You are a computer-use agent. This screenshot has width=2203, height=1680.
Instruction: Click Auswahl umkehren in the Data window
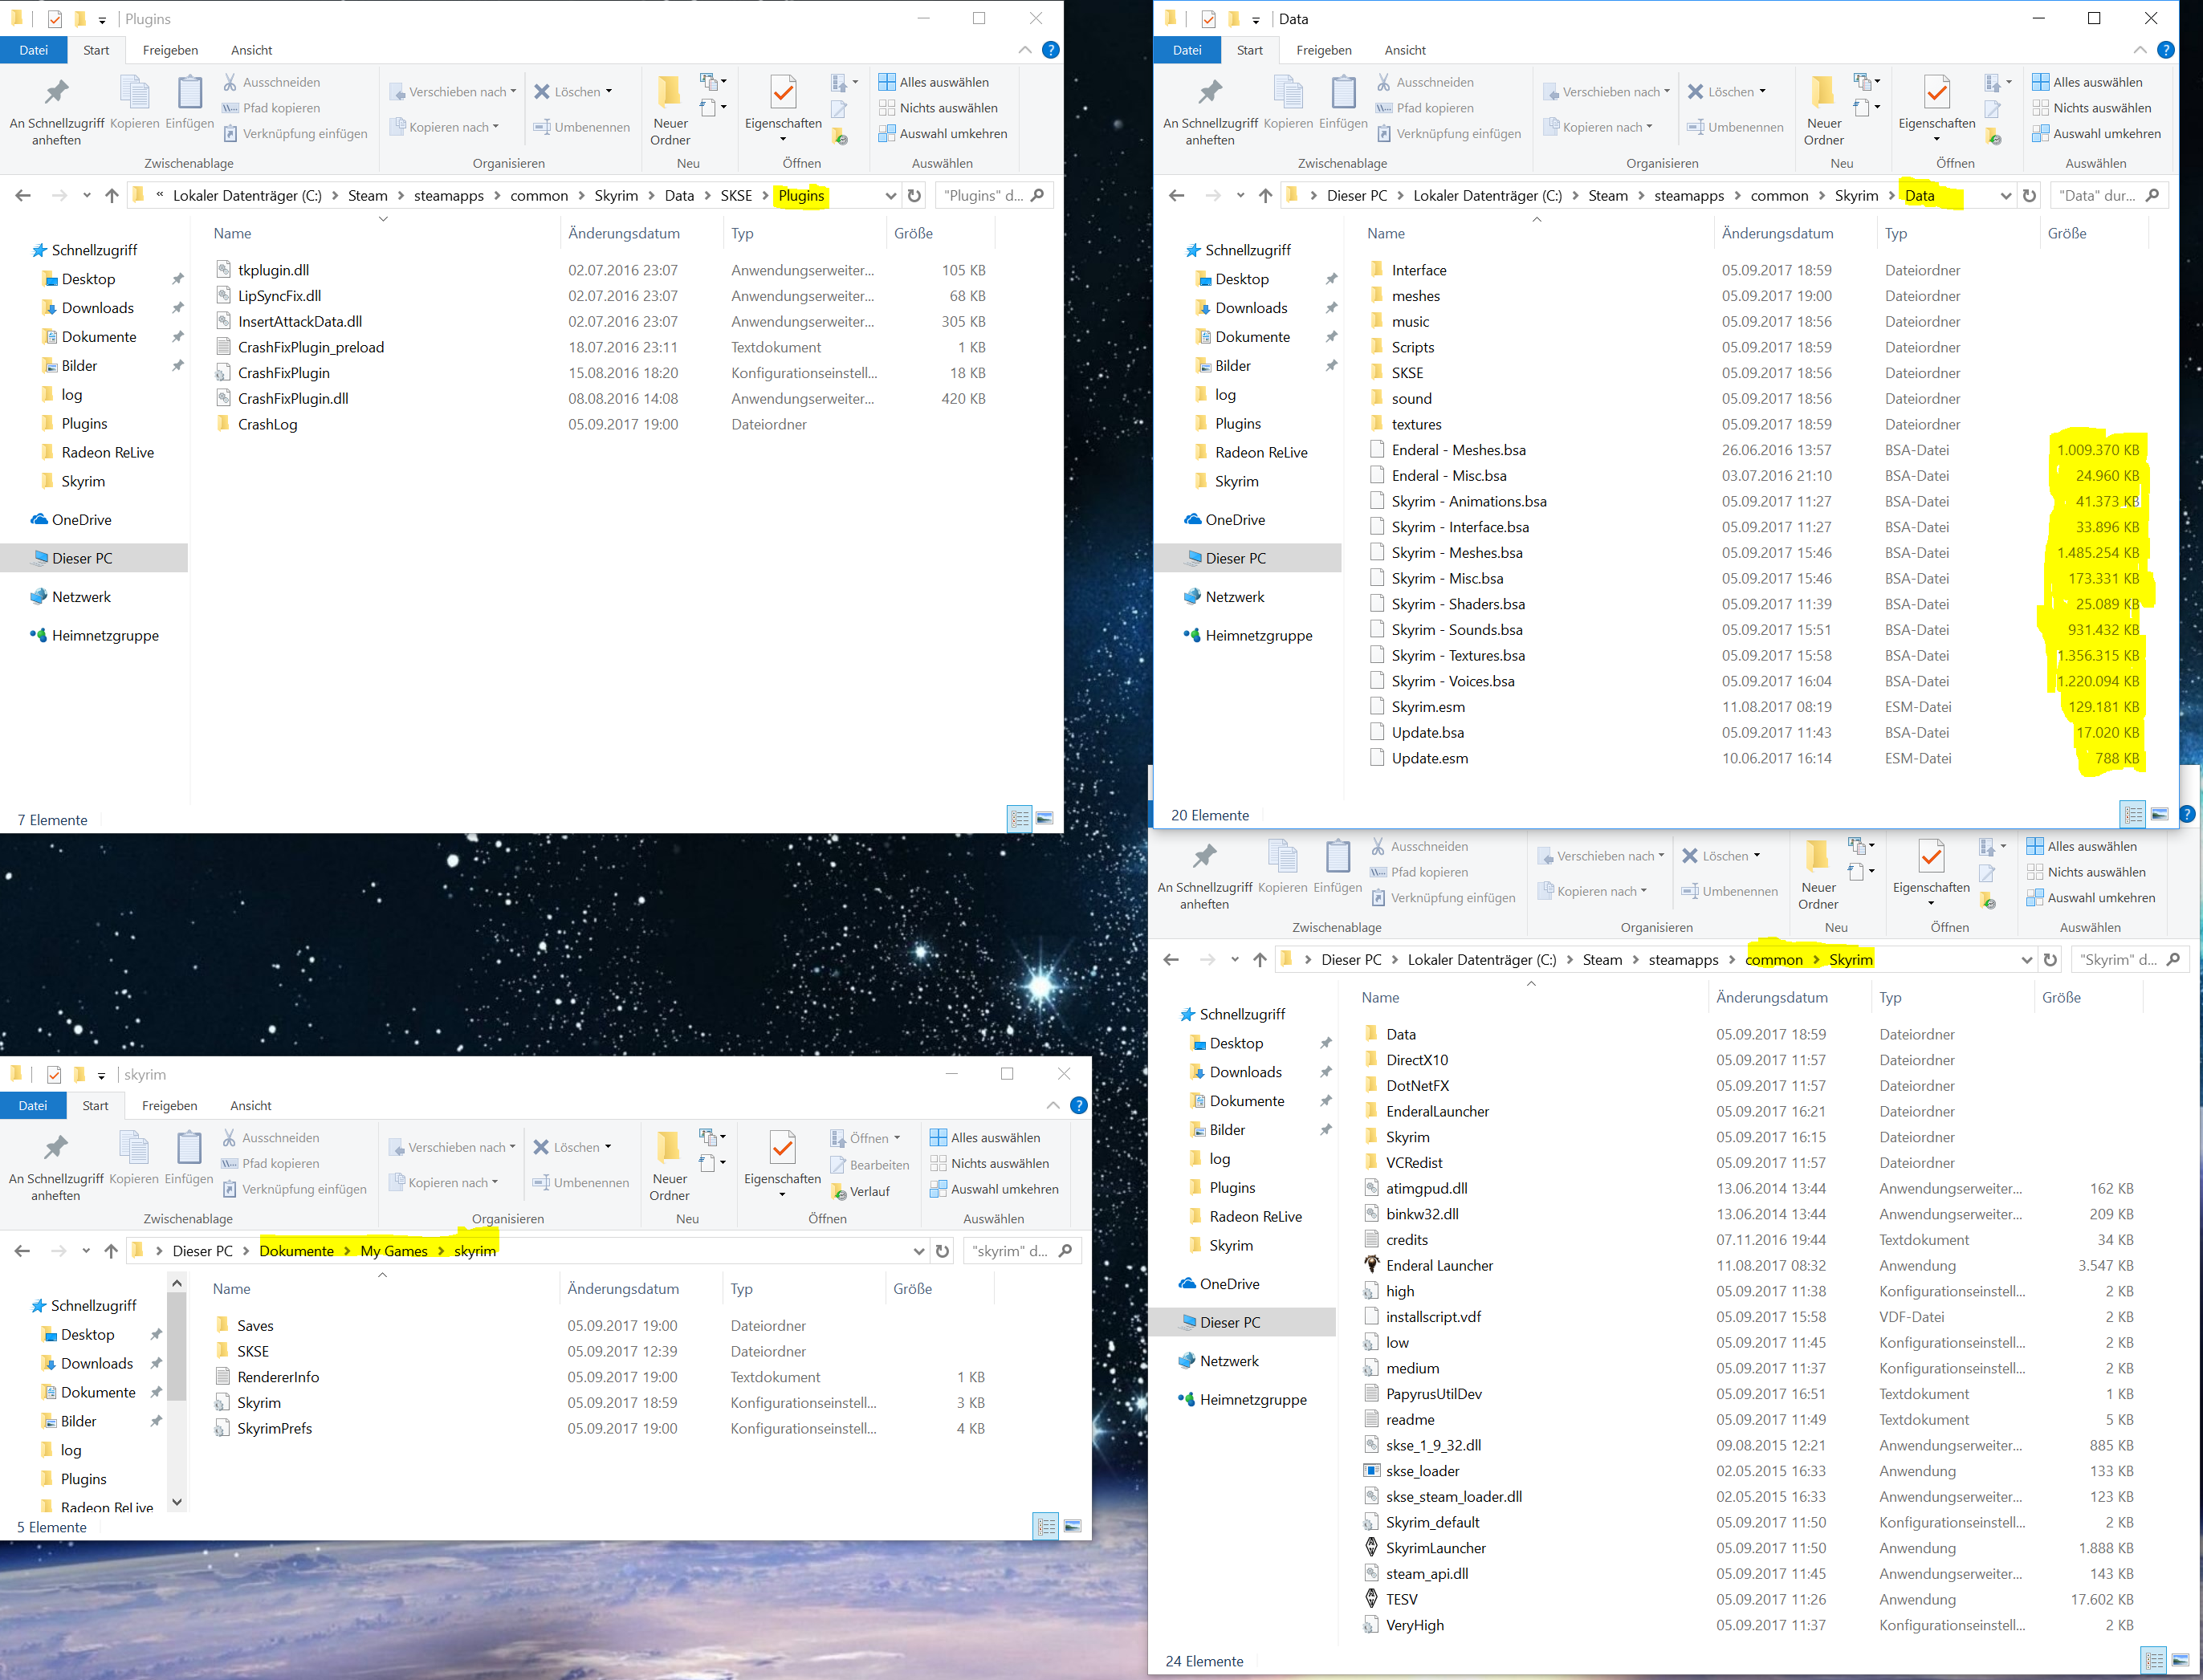(x=2098, y=133)
